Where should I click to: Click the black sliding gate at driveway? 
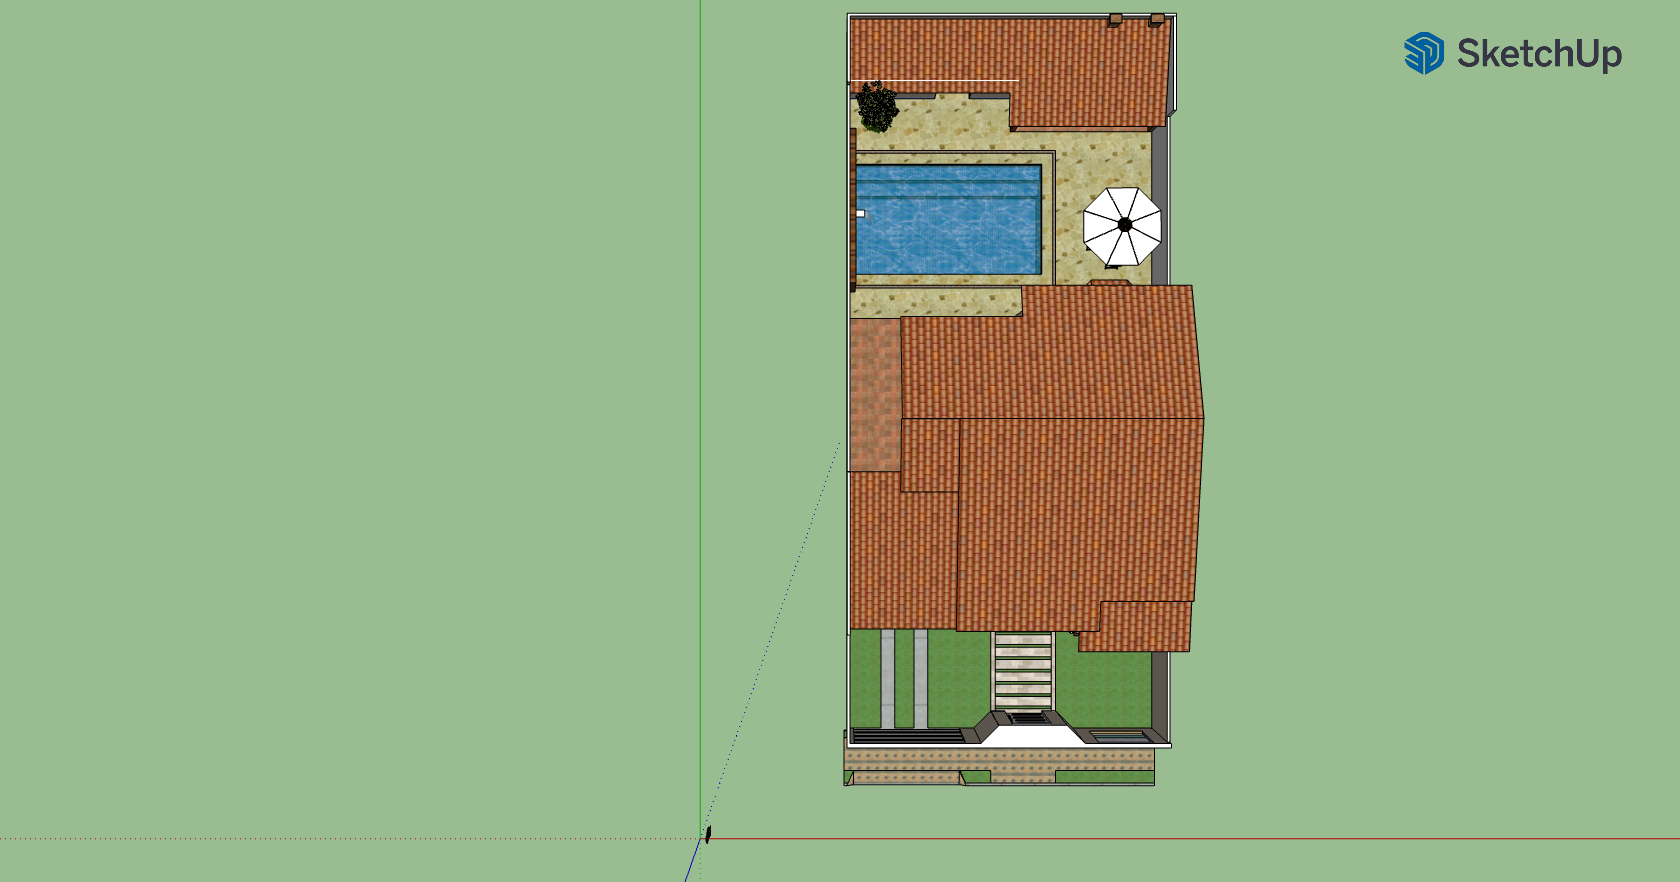tap(905, 737)
